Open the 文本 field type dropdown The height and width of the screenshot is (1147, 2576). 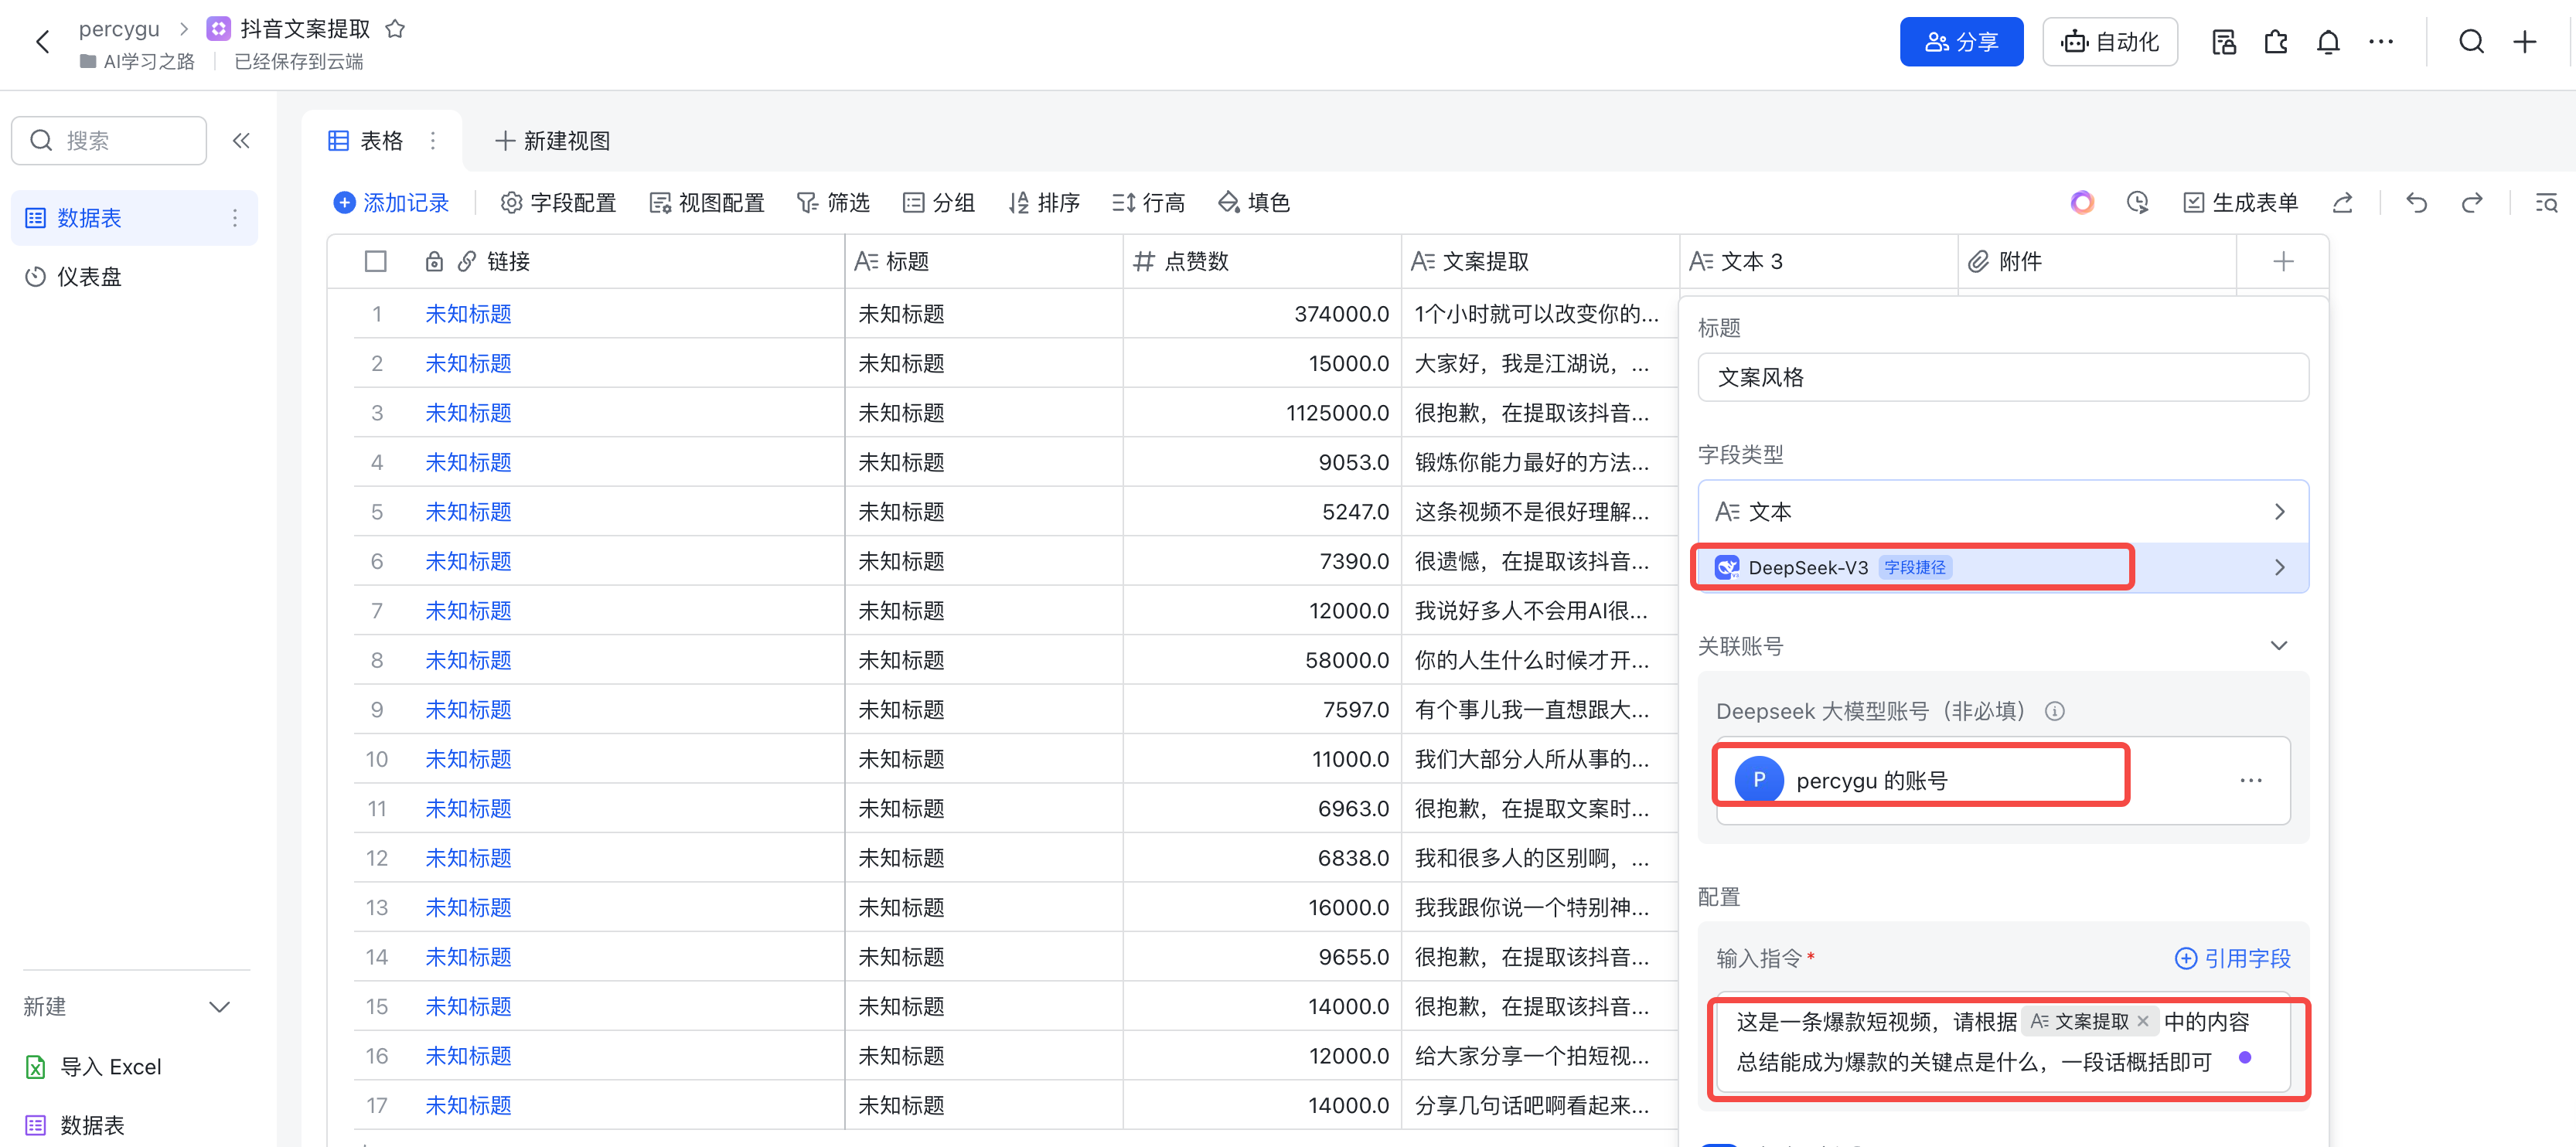coord(2003,512)
